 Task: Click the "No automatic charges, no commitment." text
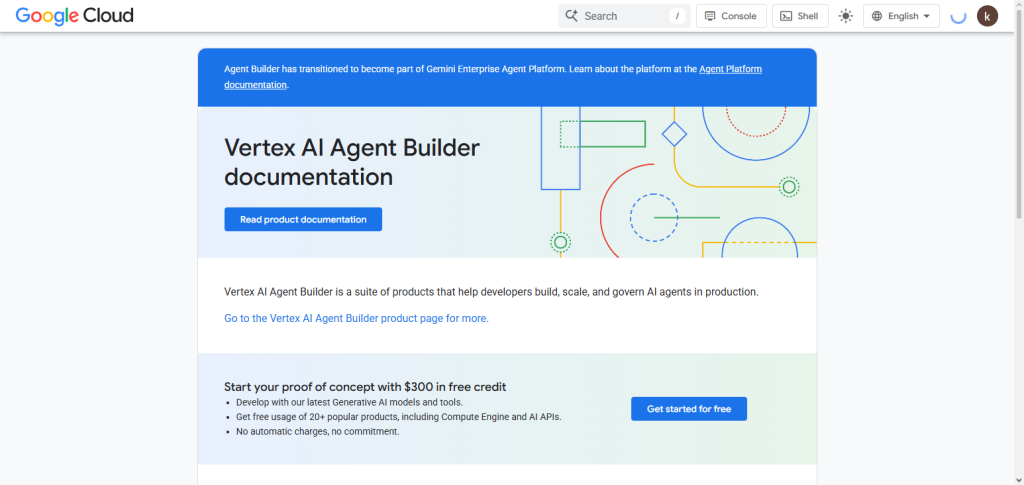(317, 431)
